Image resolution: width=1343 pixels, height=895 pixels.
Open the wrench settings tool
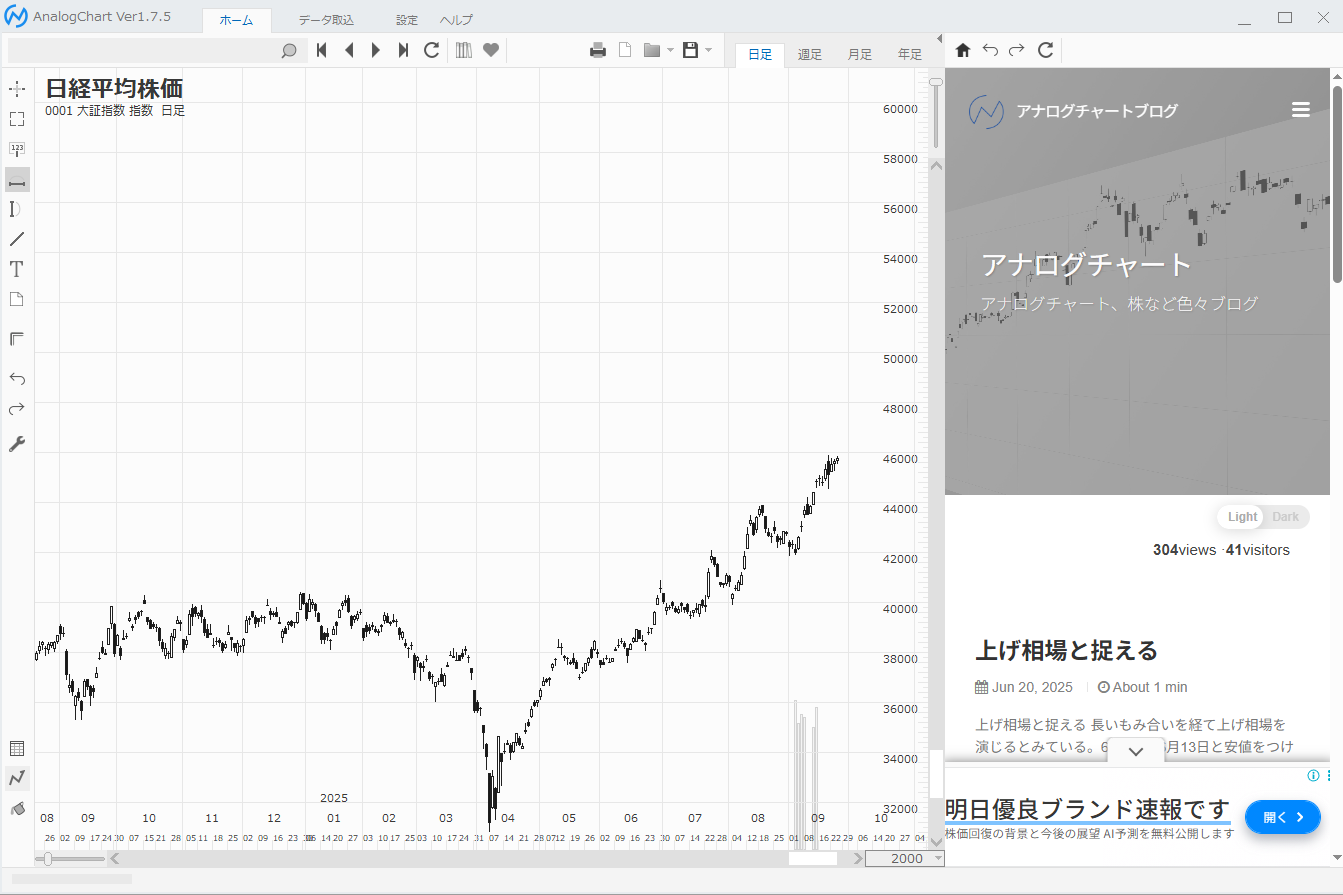(17, 444)
